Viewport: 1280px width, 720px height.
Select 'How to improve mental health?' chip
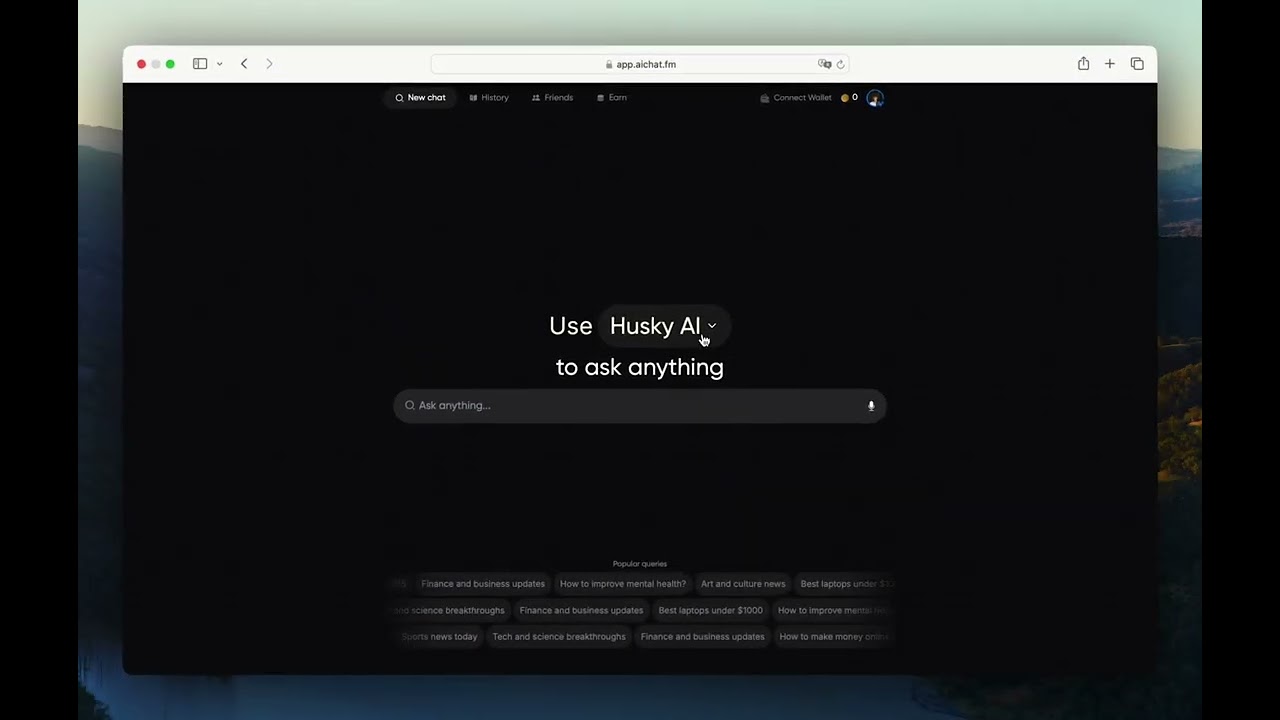(623, 584)
